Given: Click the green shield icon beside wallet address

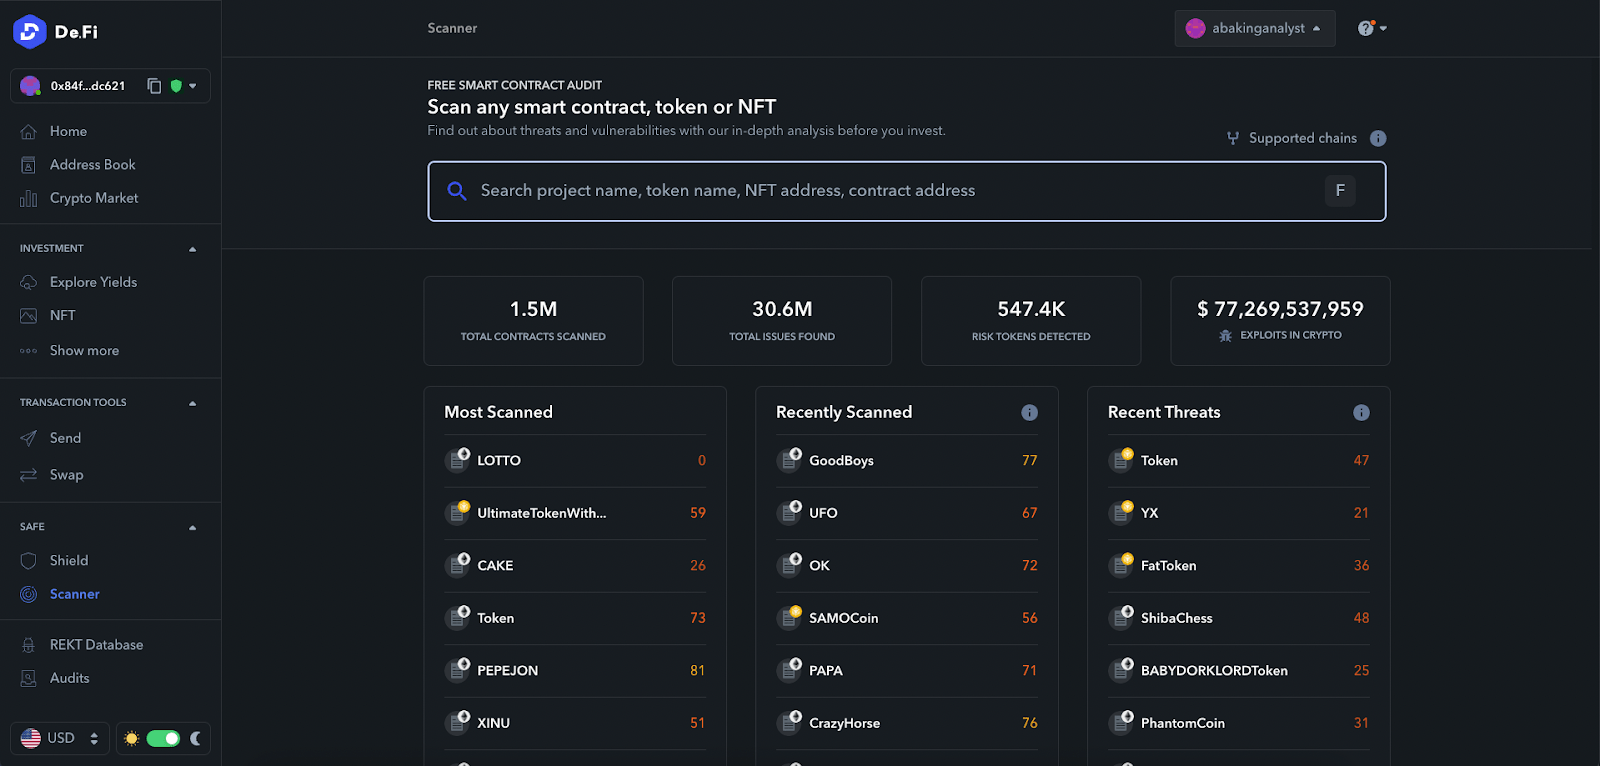Looking at the screenshot, I should point(176,86).
